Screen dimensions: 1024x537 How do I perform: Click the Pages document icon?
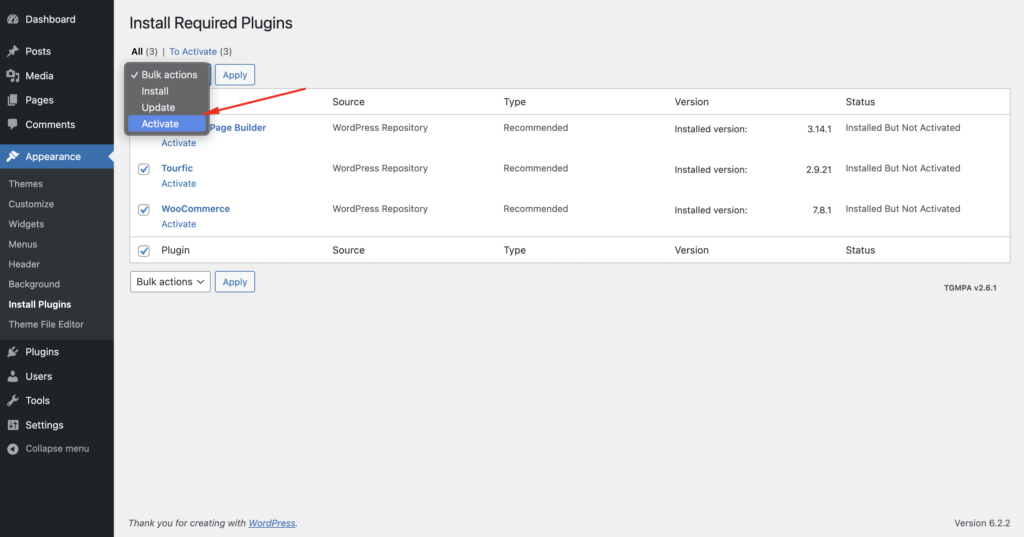click(x=13, y=100)
